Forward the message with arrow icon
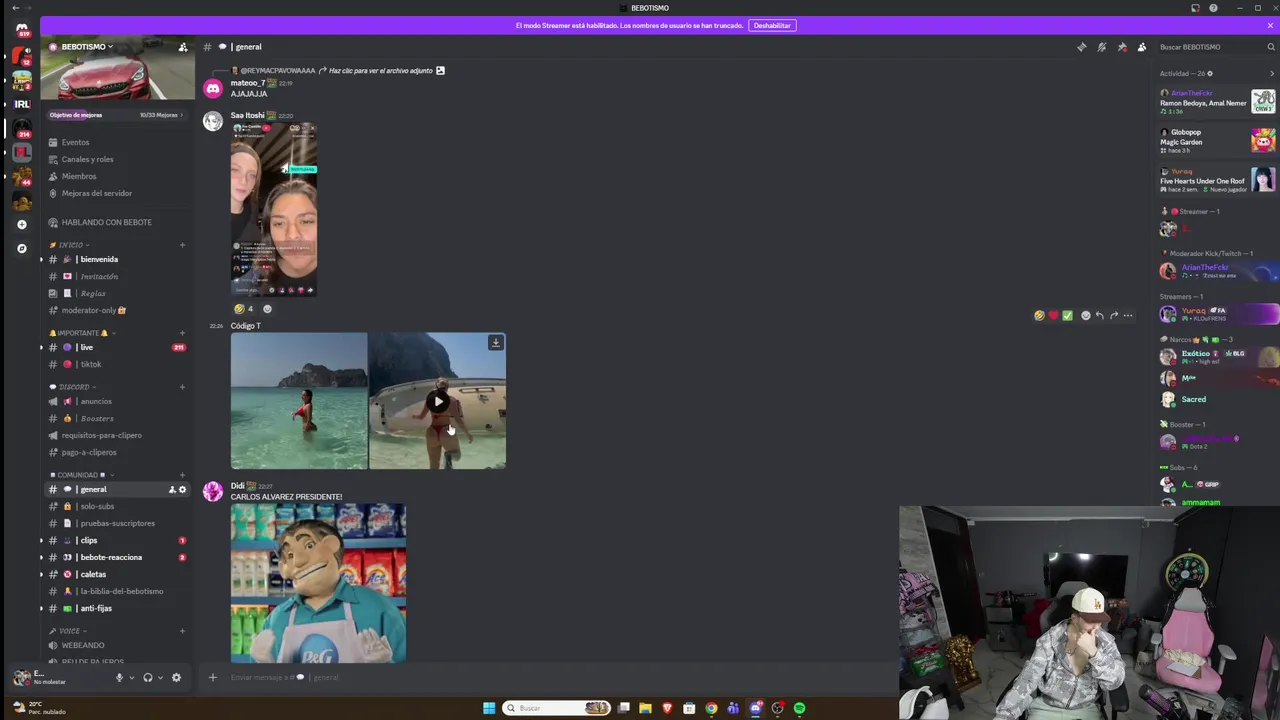The height and width of the screenshot is (720, 1280). (1113, 316)
